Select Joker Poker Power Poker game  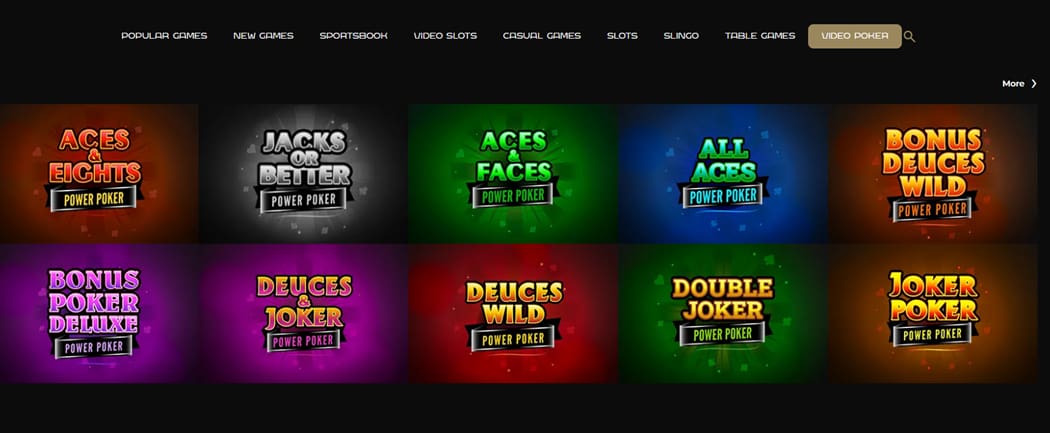tap(933, 313)
